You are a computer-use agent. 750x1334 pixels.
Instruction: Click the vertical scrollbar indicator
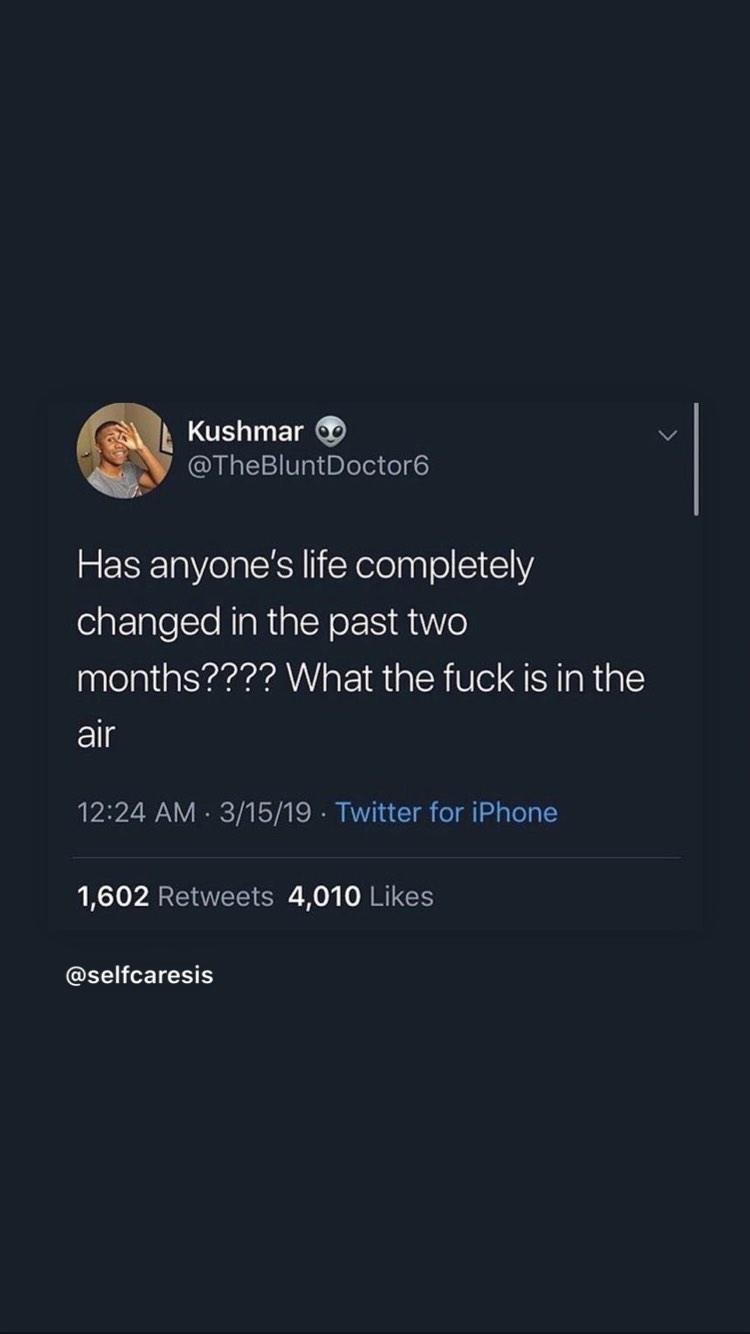(x=696, y=459)
